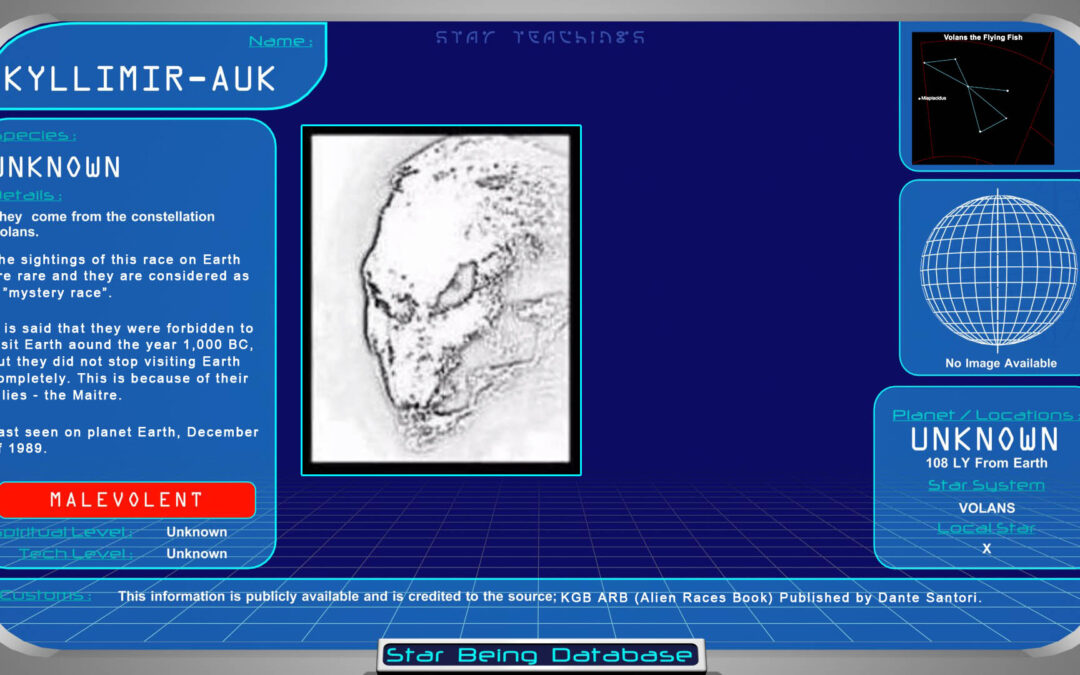Open the Details heading link
1080x675 pixels.
[x=31, y=195]
